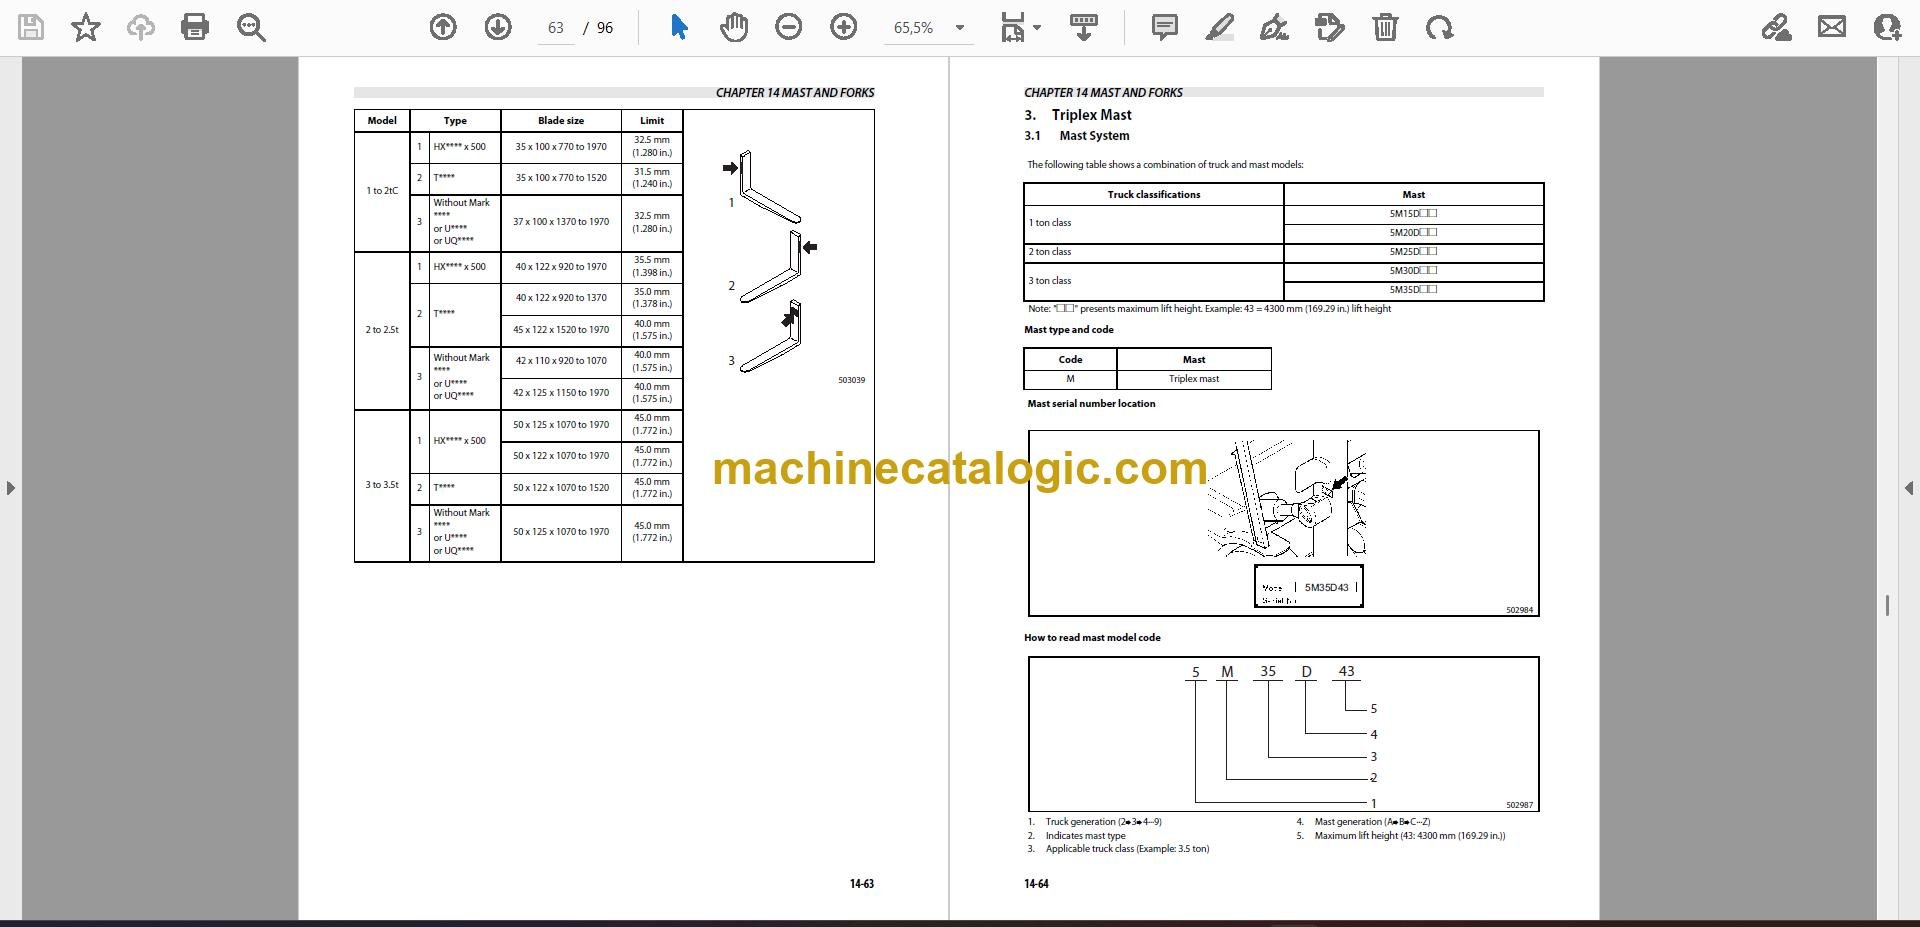
Task: Bookmark document with star icon
Action: tap(86, 27)
